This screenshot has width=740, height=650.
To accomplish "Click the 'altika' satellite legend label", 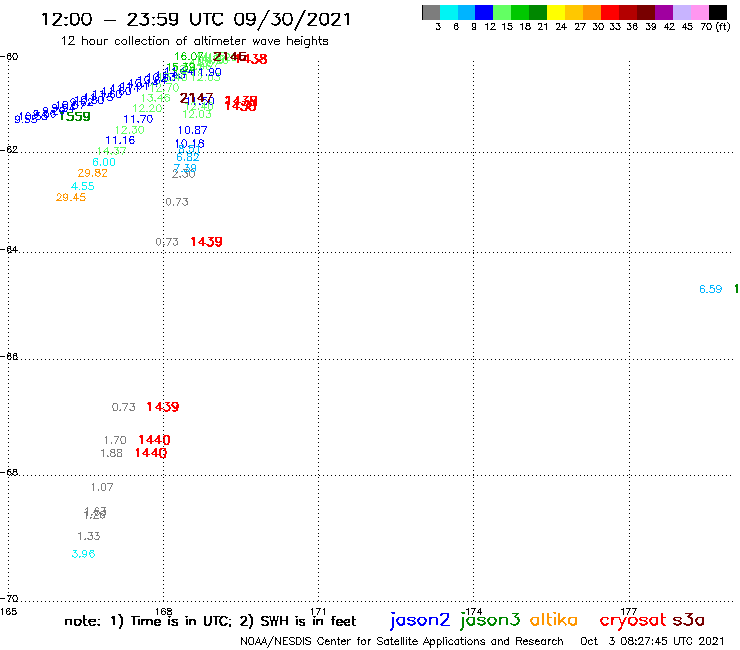I will click(554, 619).
